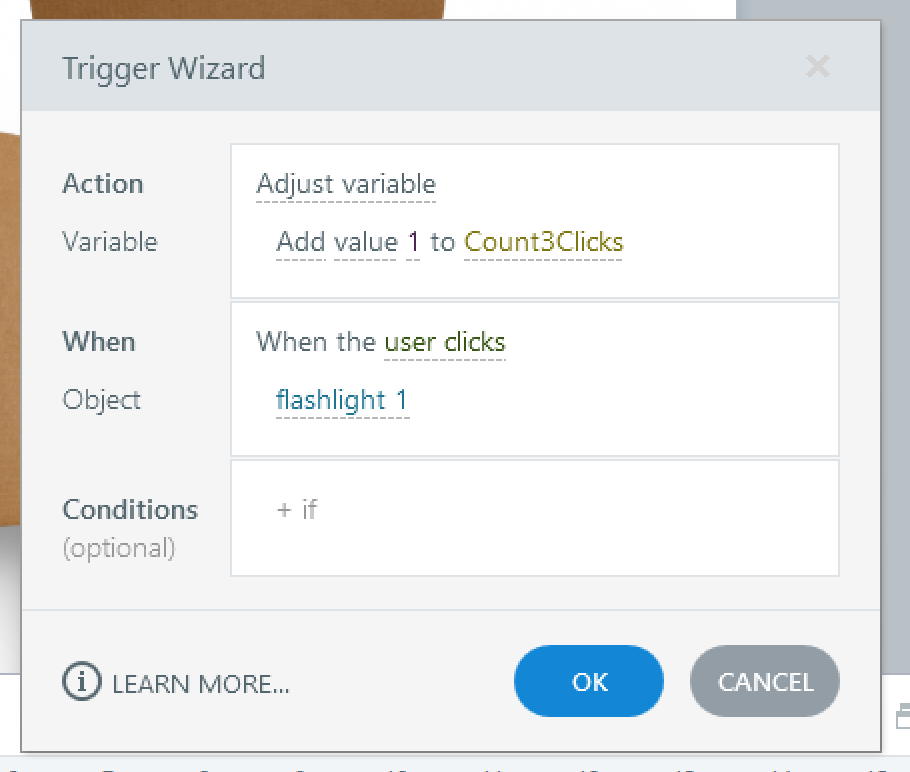Change the Add operator selector
The image size is (910, 772).
click(300, 243)
